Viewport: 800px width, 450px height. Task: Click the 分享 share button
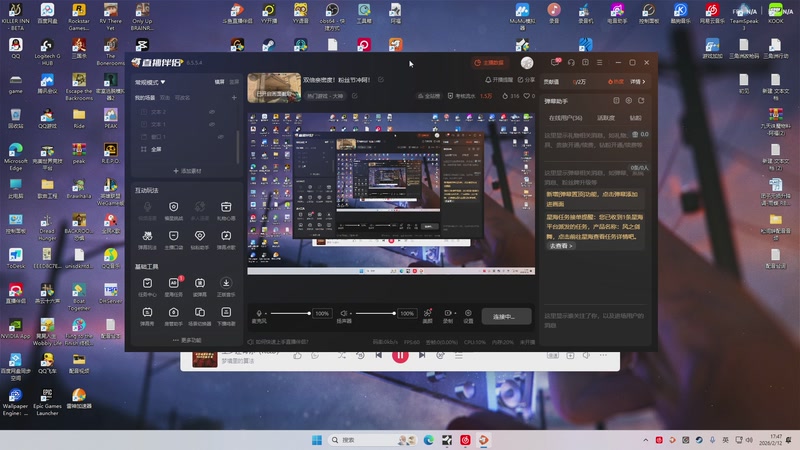pyautogui.click(x=527, y=80)
